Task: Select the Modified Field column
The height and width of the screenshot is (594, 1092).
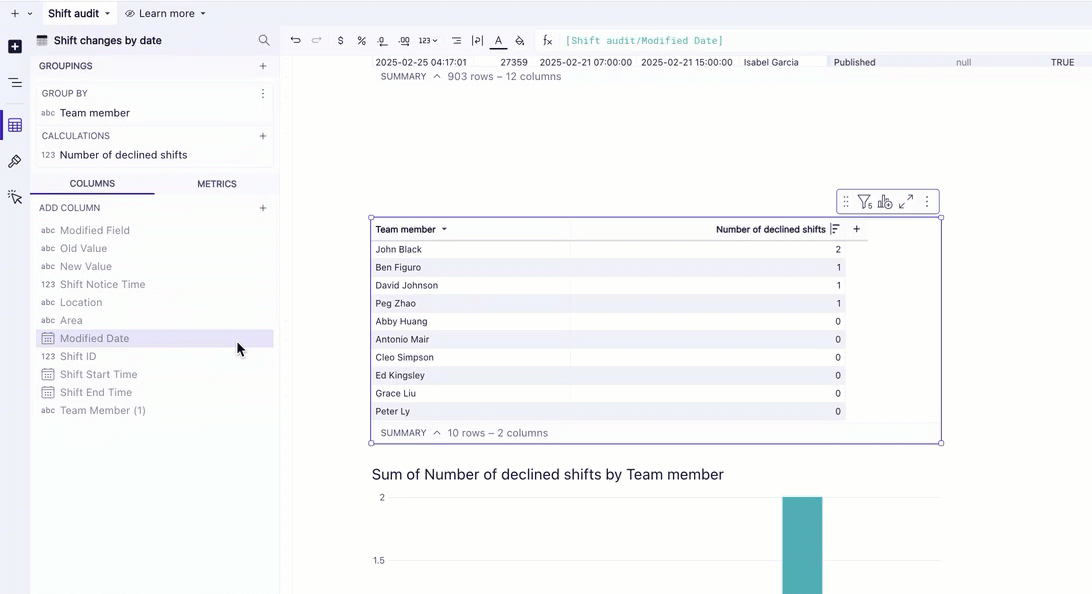Action: coord(155,230)
